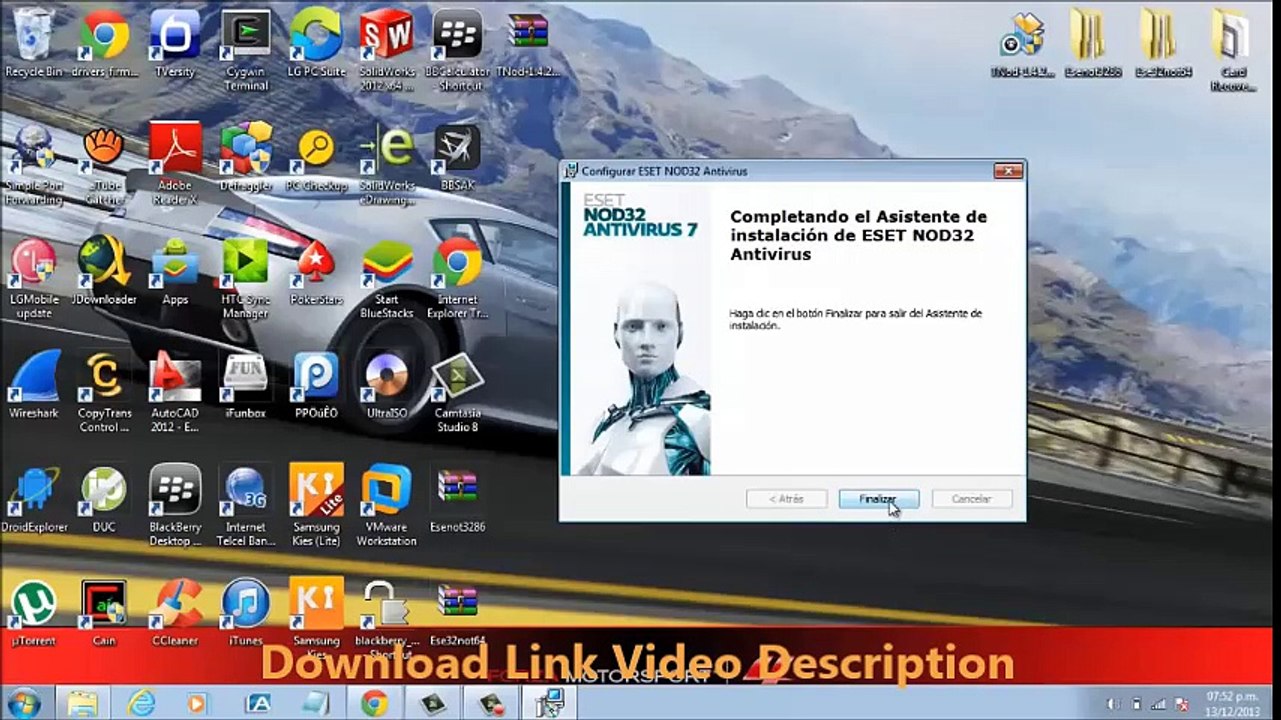
Task: Select the CCleaner desktop icon
Action: [x=175, y=613]
